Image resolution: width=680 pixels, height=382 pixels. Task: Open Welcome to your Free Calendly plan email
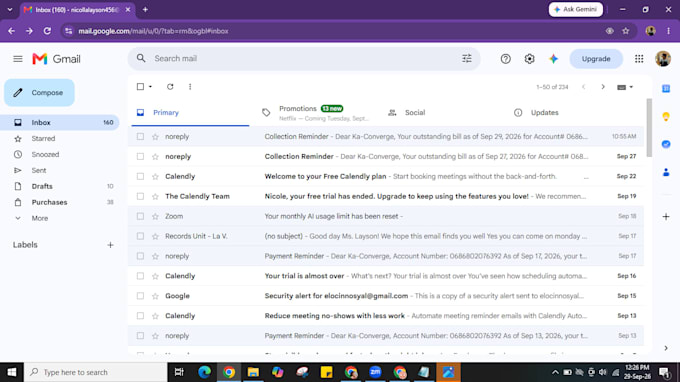click(386, 176)
